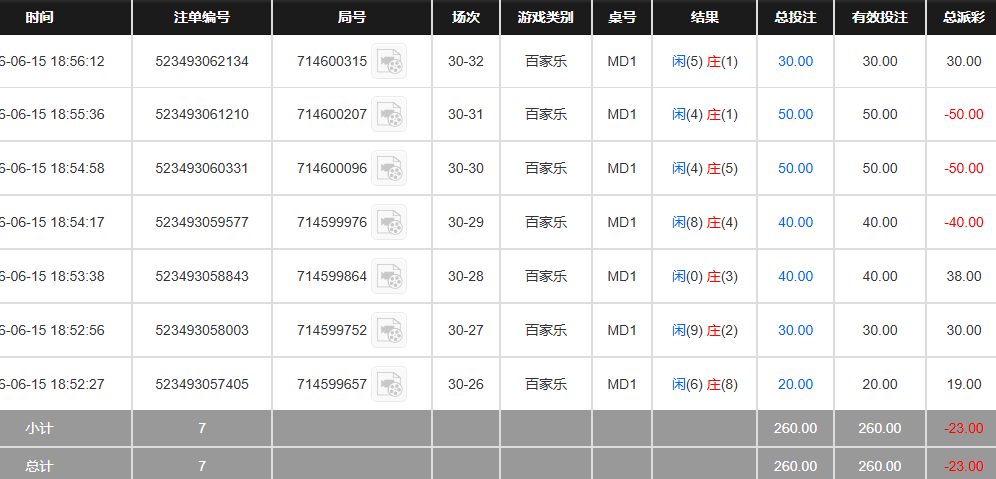Image resolution: width=996 pixels, height=479 pixels.
Task: Open video replay for round 714599657
Action: [389, 384]
